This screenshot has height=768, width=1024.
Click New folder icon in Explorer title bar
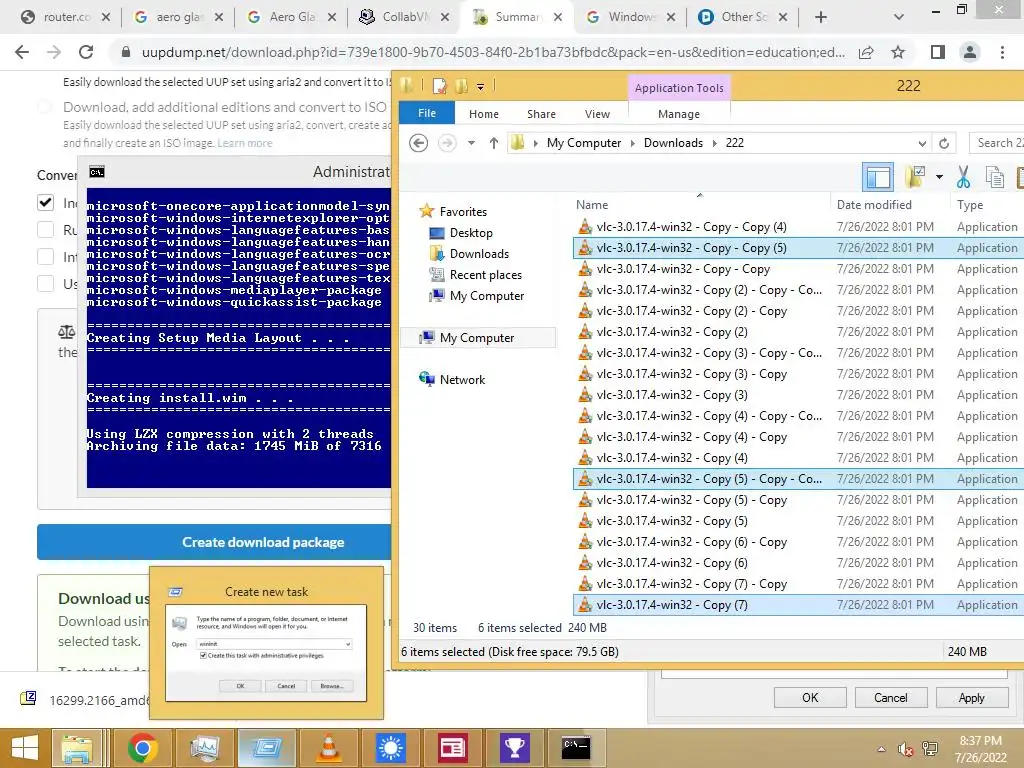tap(461, 86)
